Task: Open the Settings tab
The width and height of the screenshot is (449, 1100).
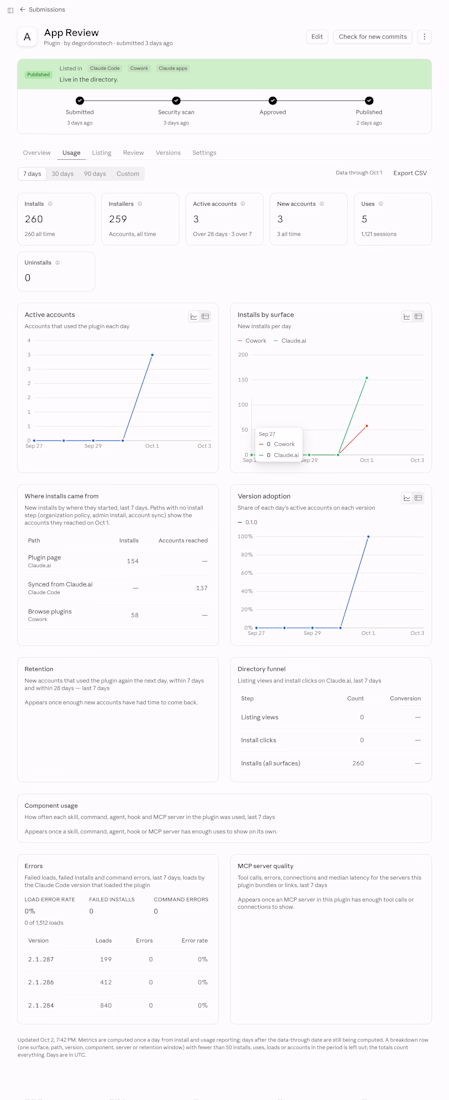Action: point(204,152)
